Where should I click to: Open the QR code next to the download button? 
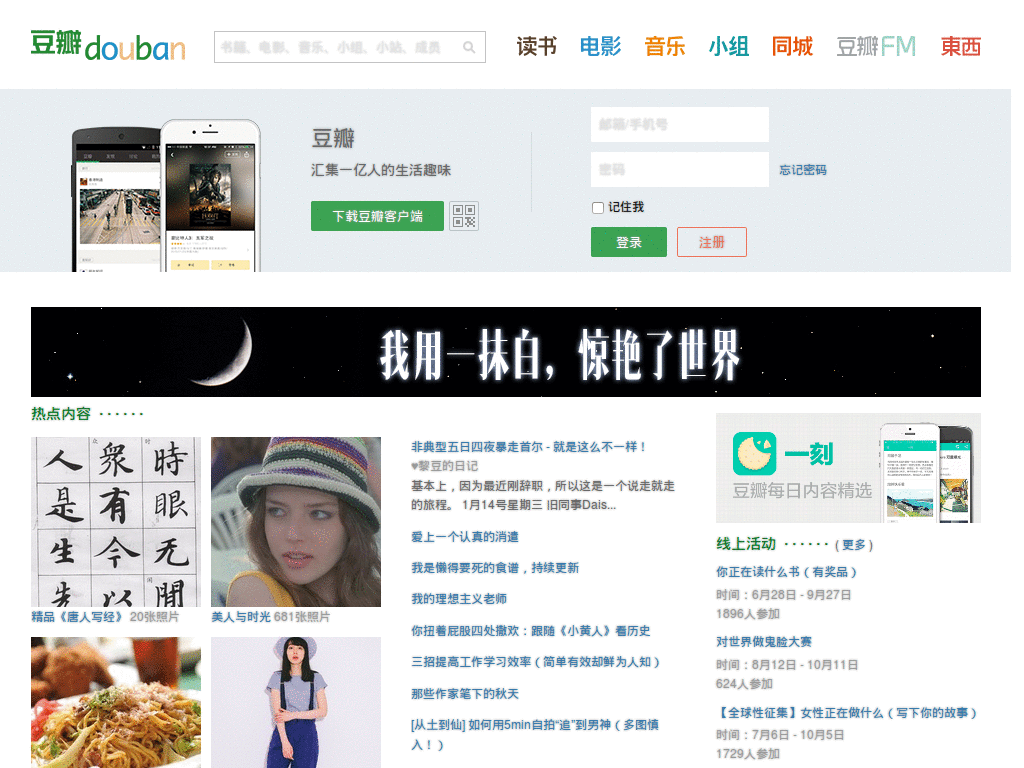tap(464, 216)
